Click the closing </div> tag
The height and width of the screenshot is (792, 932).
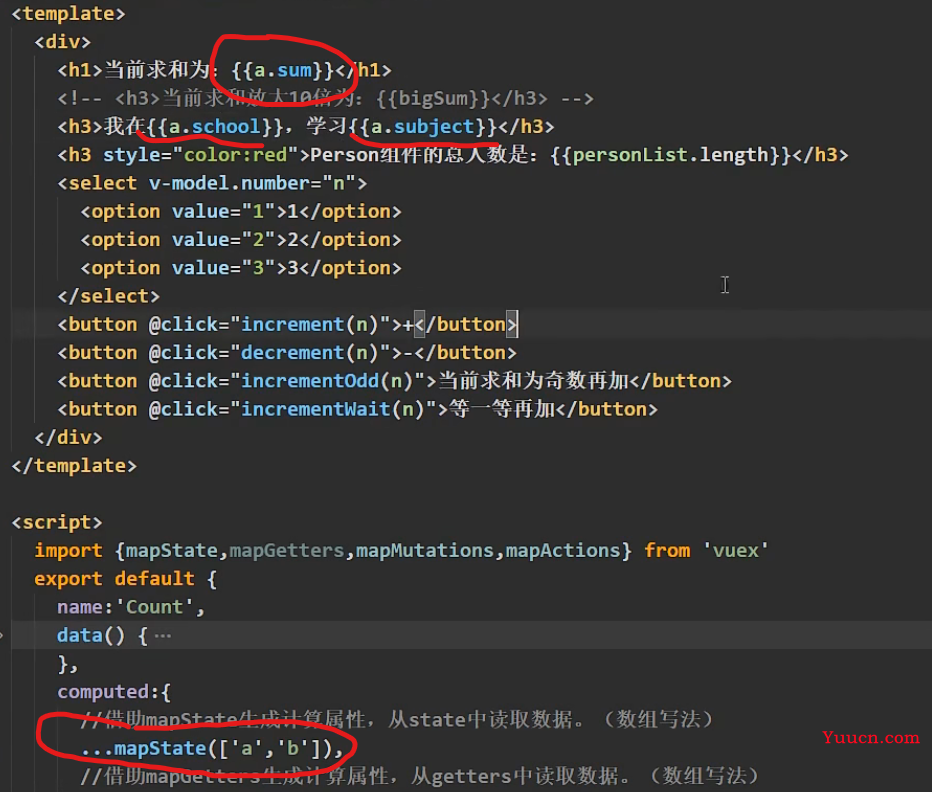coord(68,438)
